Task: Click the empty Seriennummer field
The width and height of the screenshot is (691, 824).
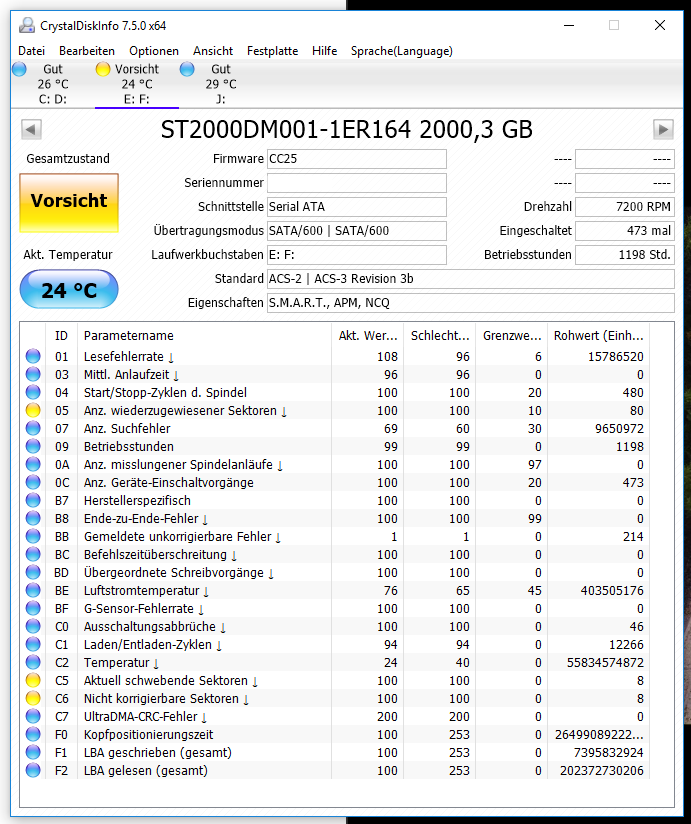Action: pyautogui.click(x=357, y=183)
